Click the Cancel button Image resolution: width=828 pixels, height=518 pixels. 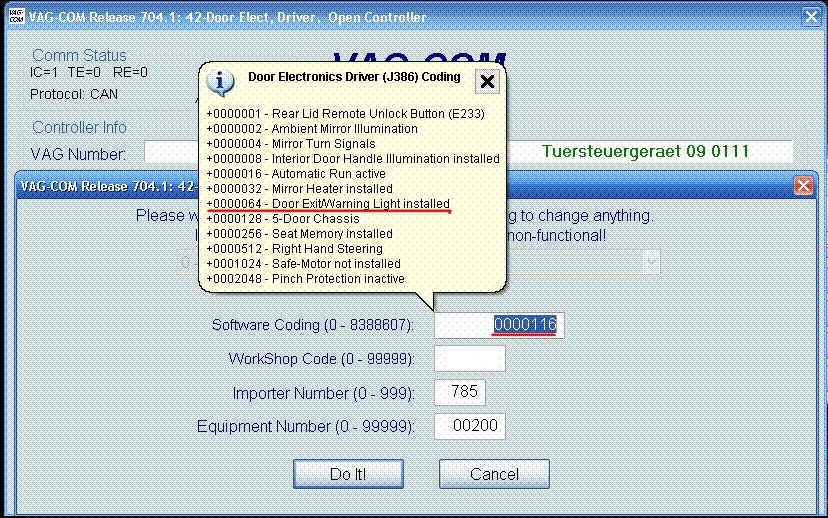point(494,474)
